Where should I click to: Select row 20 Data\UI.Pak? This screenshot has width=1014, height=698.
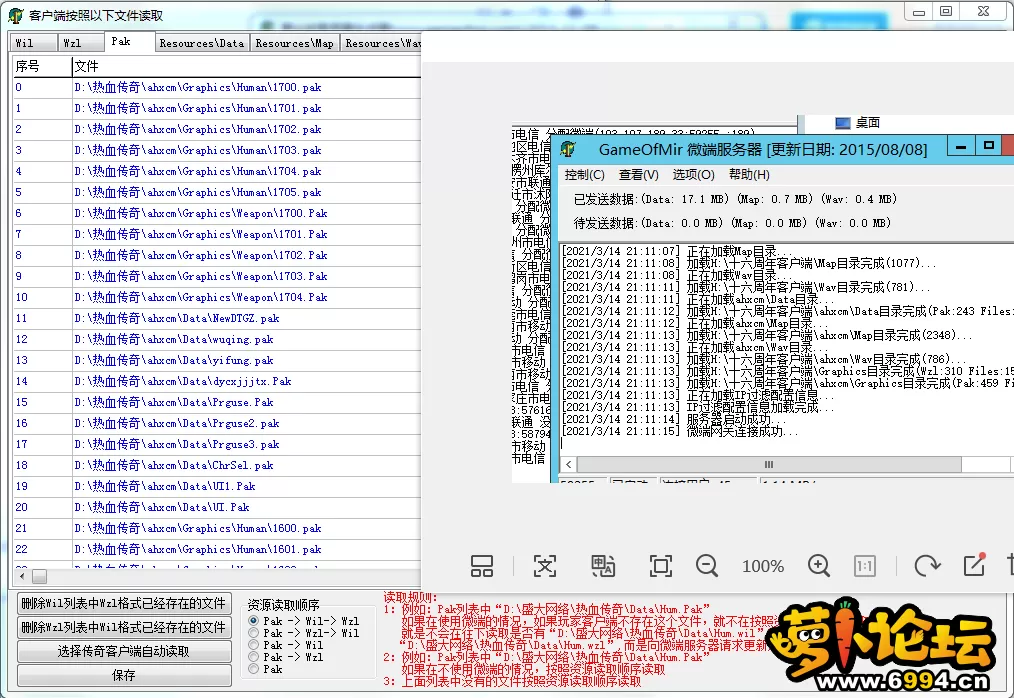pyautogui.click(x=217, y=507)
